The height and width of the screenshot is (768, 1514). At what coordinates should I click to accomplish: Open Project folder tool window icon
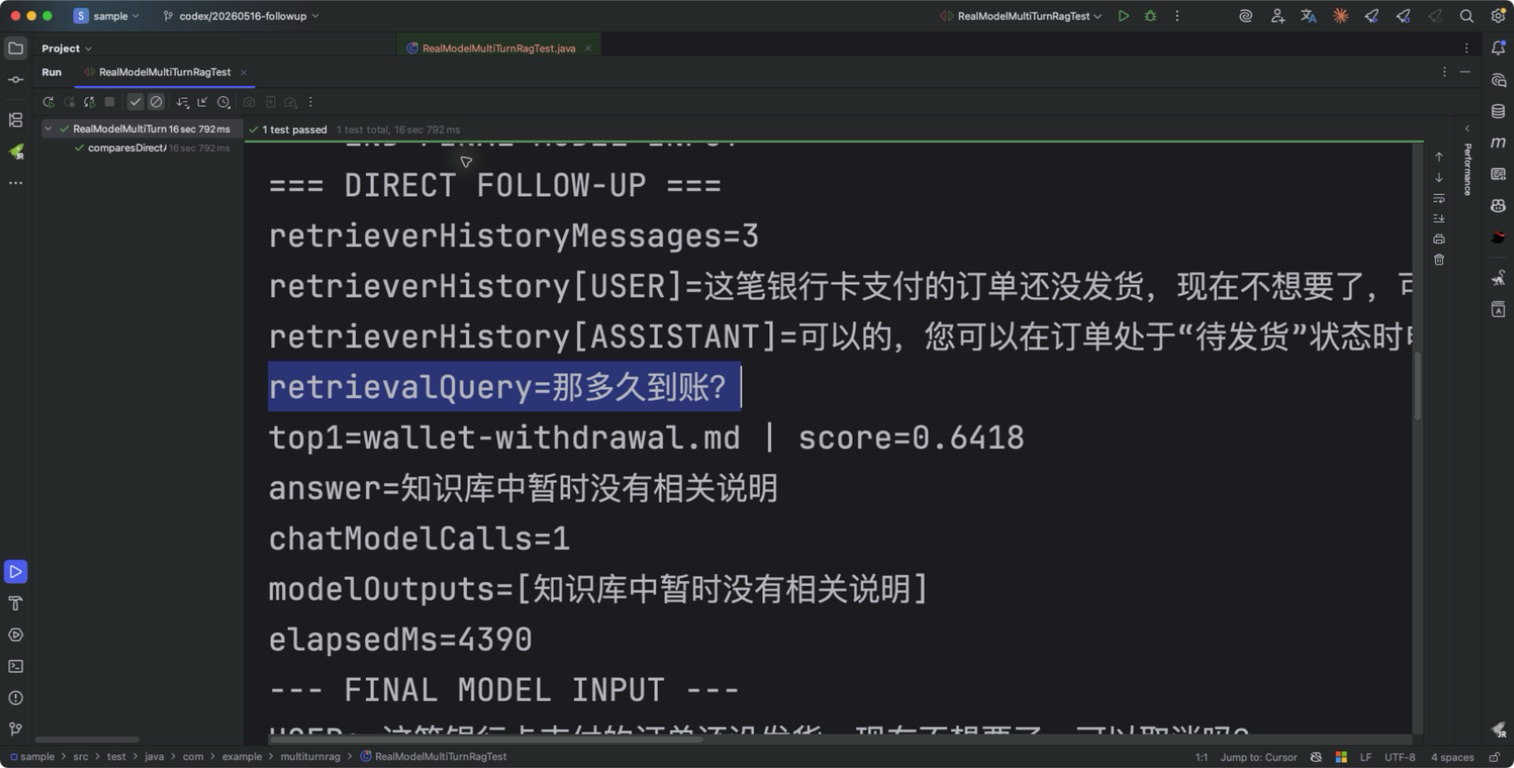[15, 47]
